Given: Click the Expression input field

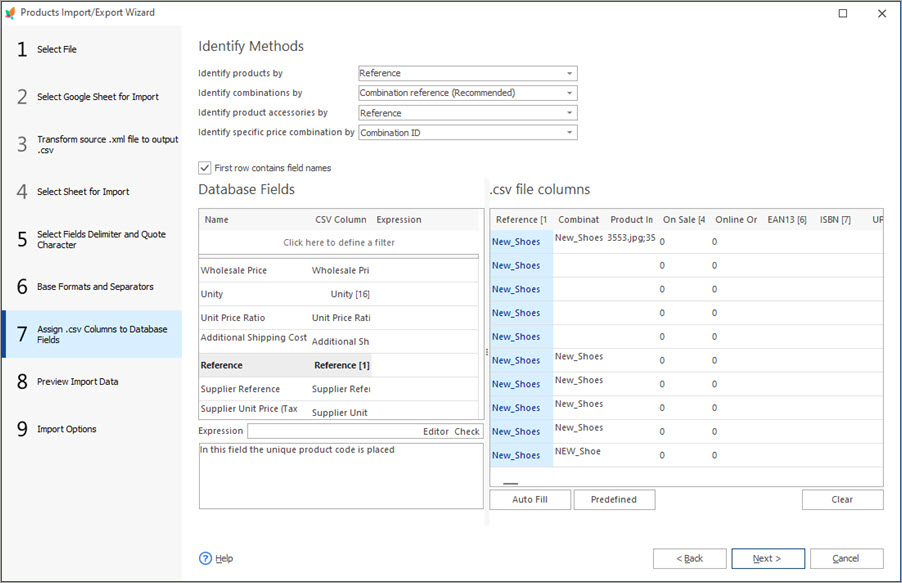Looking at the screenshot, I should click(335, 432).
